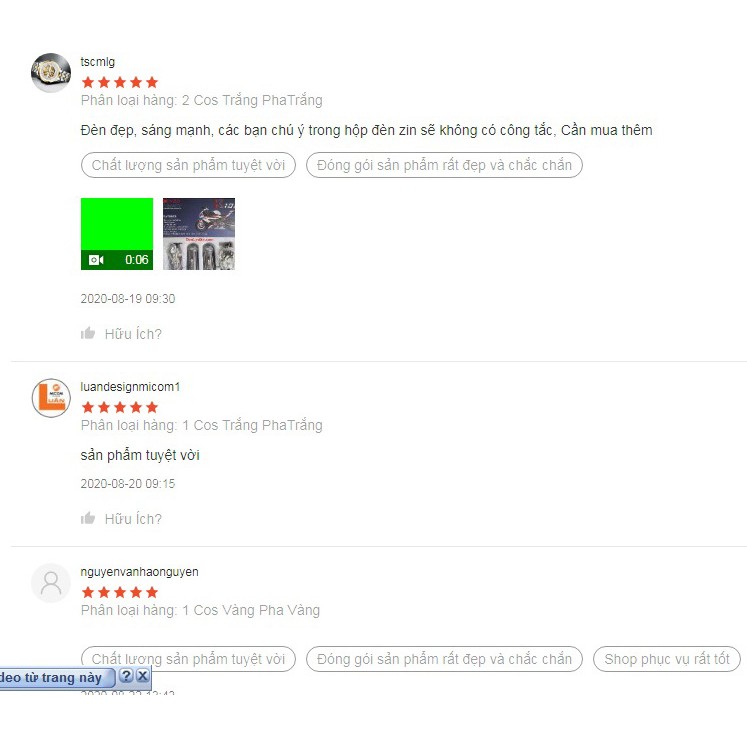Screen dimensions: 747x747
Task: Click 'Shop phục vụ rất tốt' tag
Action: (x=667, y=659)
